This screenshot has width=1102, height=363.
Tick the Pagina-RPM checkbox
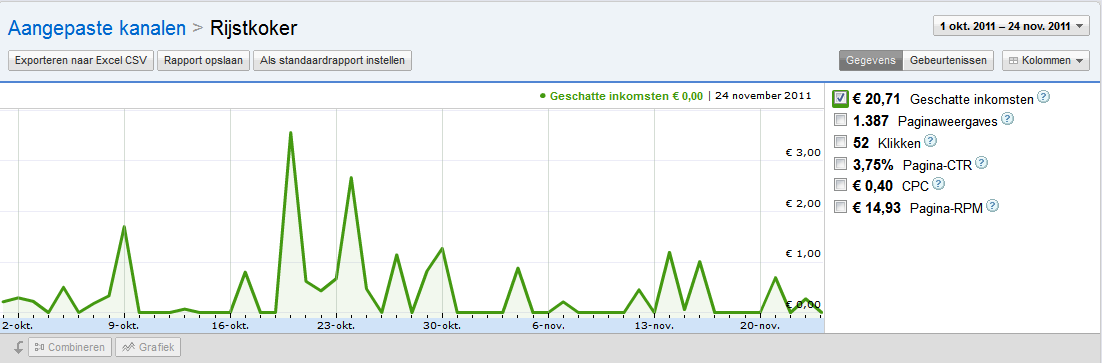pyautogui.click(x=840, y=206)
